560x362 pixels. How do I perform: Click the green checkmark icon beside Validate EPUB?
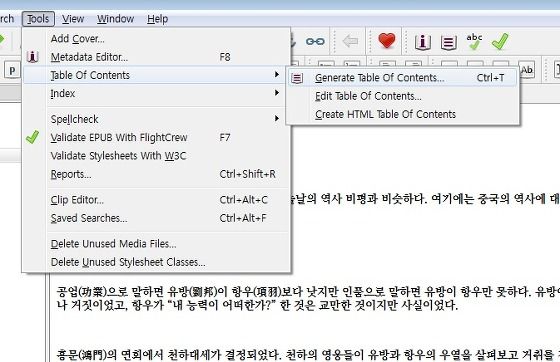(x=32, y=137)
